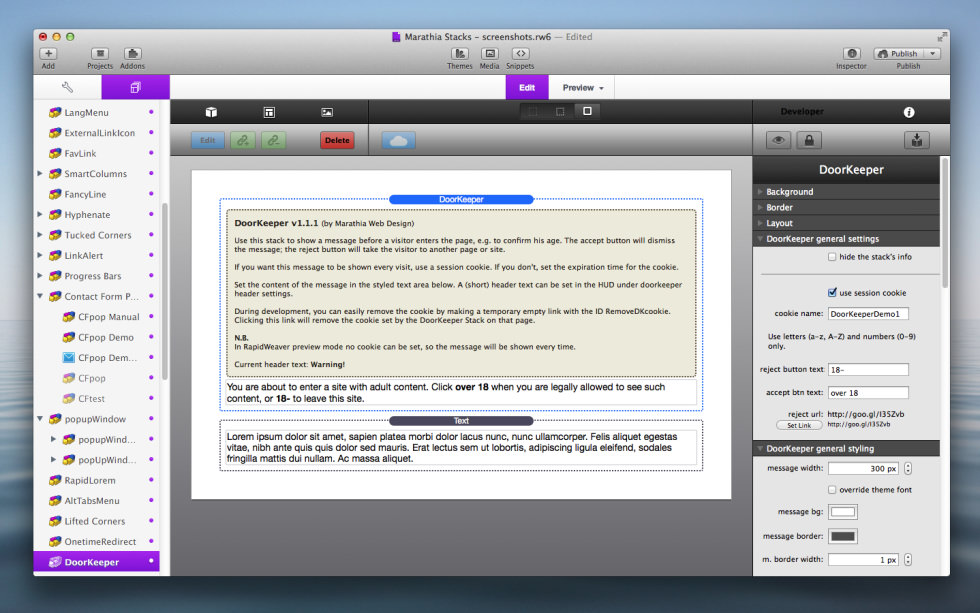This screenshot has width=980, height=613.
Task: Click the message width field
Action: 864,469
